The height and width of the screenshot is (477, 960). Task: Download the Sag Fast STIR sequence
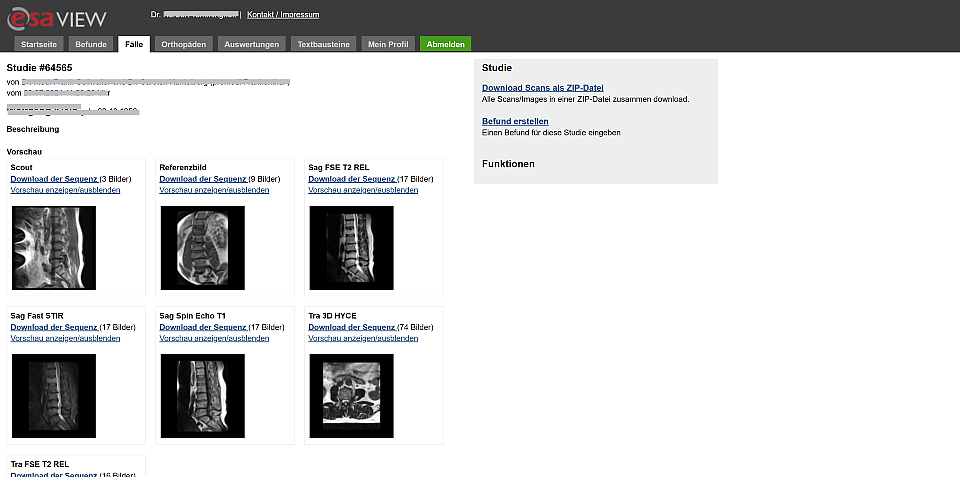(54, 327)
